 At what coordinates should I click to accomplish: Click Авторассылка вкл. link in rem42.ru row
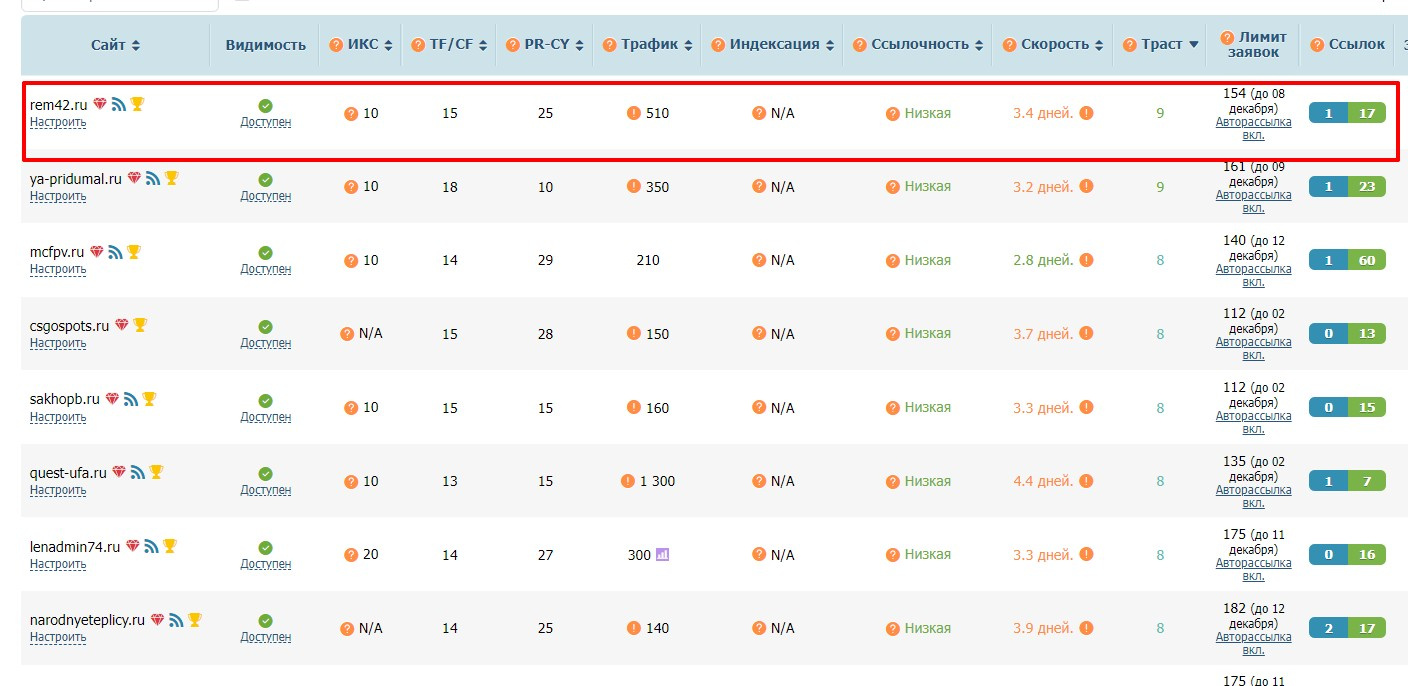tap(1254, 128)
